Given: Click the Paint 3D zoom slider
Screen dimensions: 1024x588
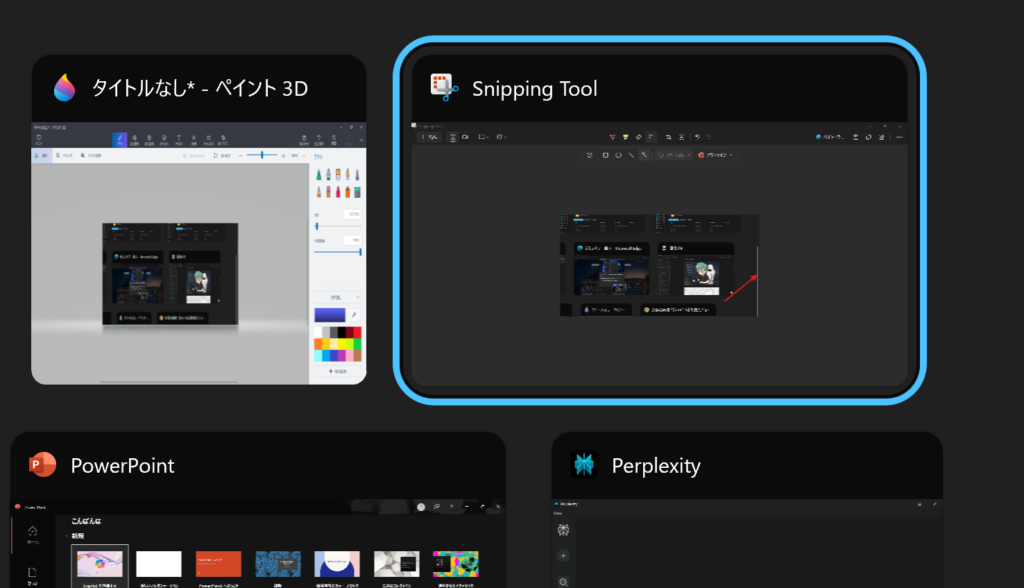Looking at the screenshot, I should [262, 155].
